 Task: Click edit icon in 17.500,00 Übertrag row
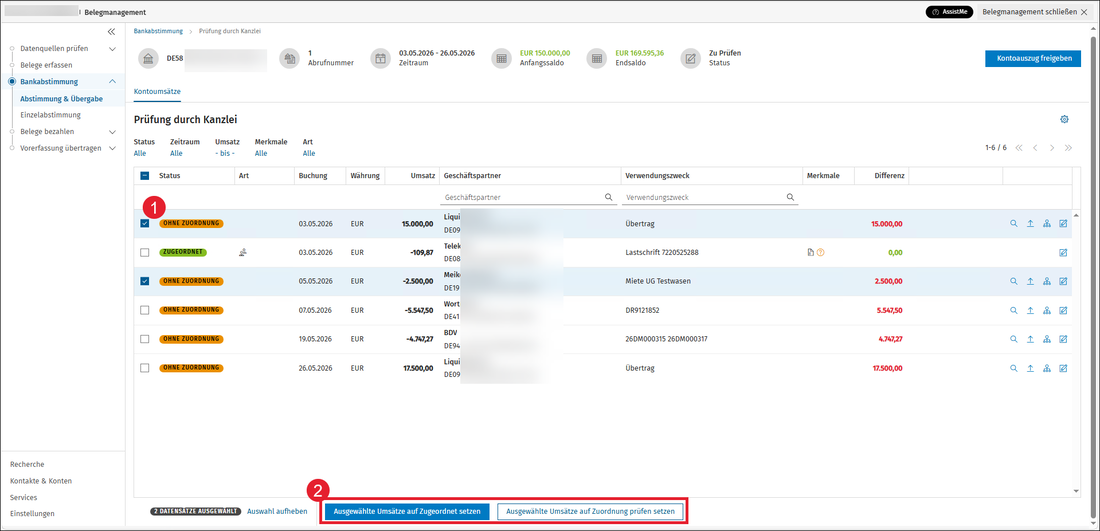[1063, 368]
